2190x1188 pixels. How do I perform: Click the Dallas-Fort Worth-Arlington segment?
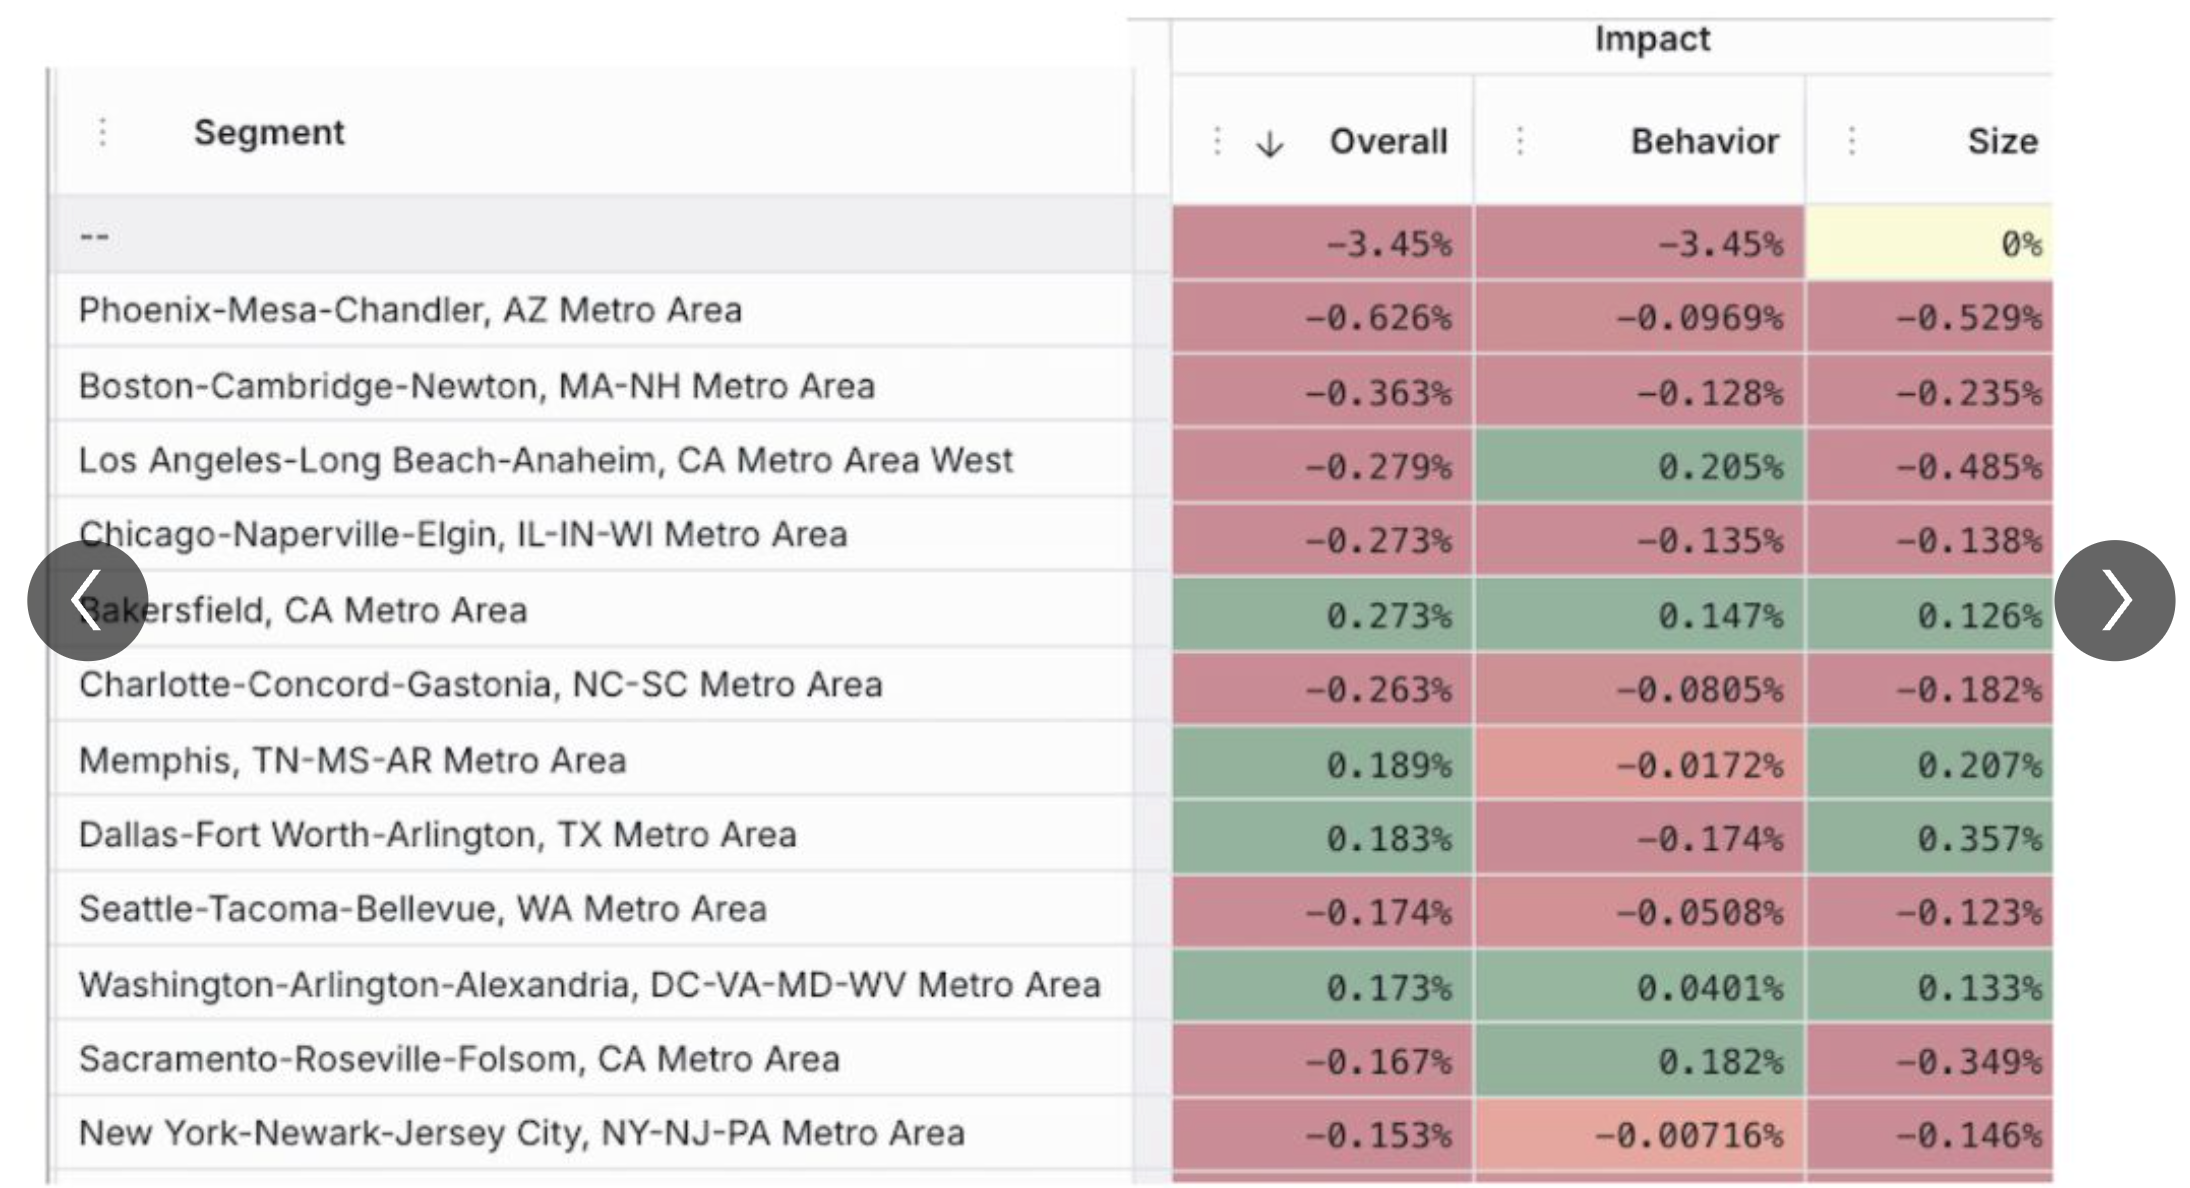pos(437,834)
